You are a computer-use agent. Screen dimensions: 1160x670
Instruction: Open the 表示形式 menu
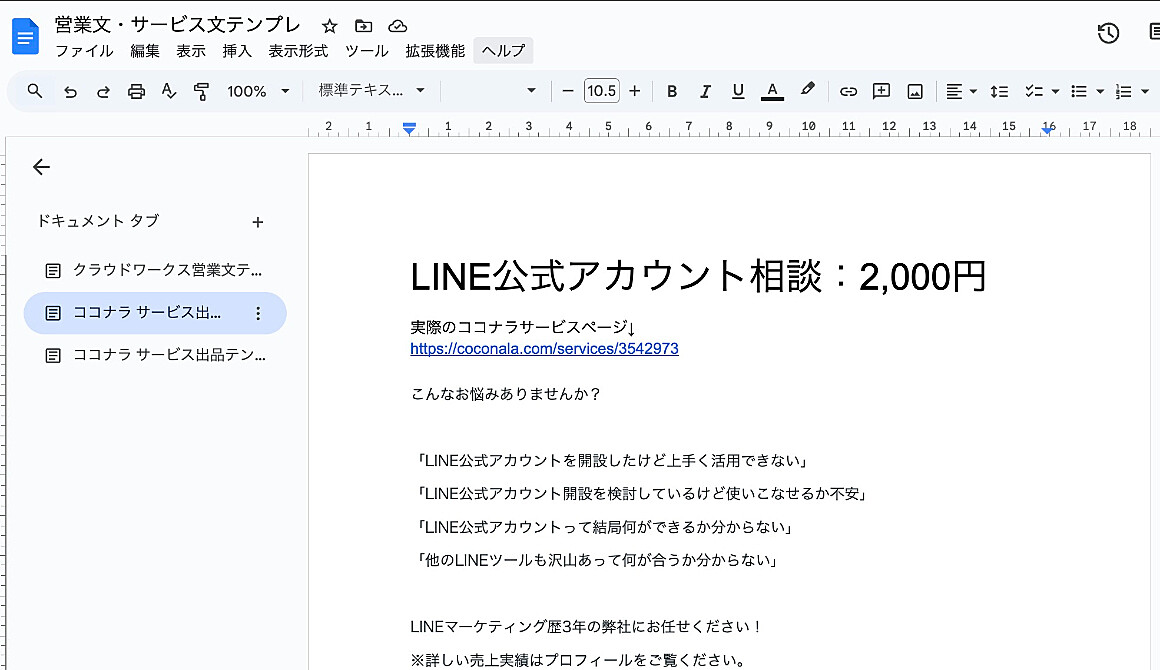298,51
